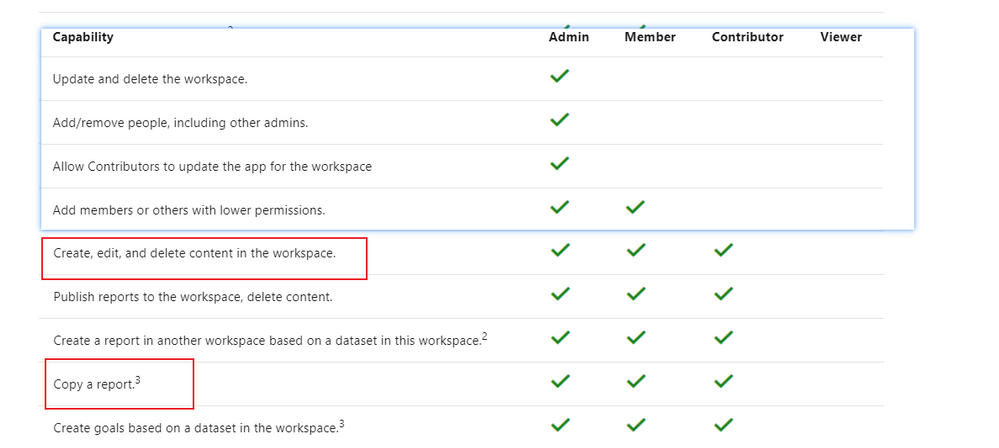Viewport: 999px width, 448px height.
Task: Click the Admin checkmark for Add members row
Action: (559, 207)
